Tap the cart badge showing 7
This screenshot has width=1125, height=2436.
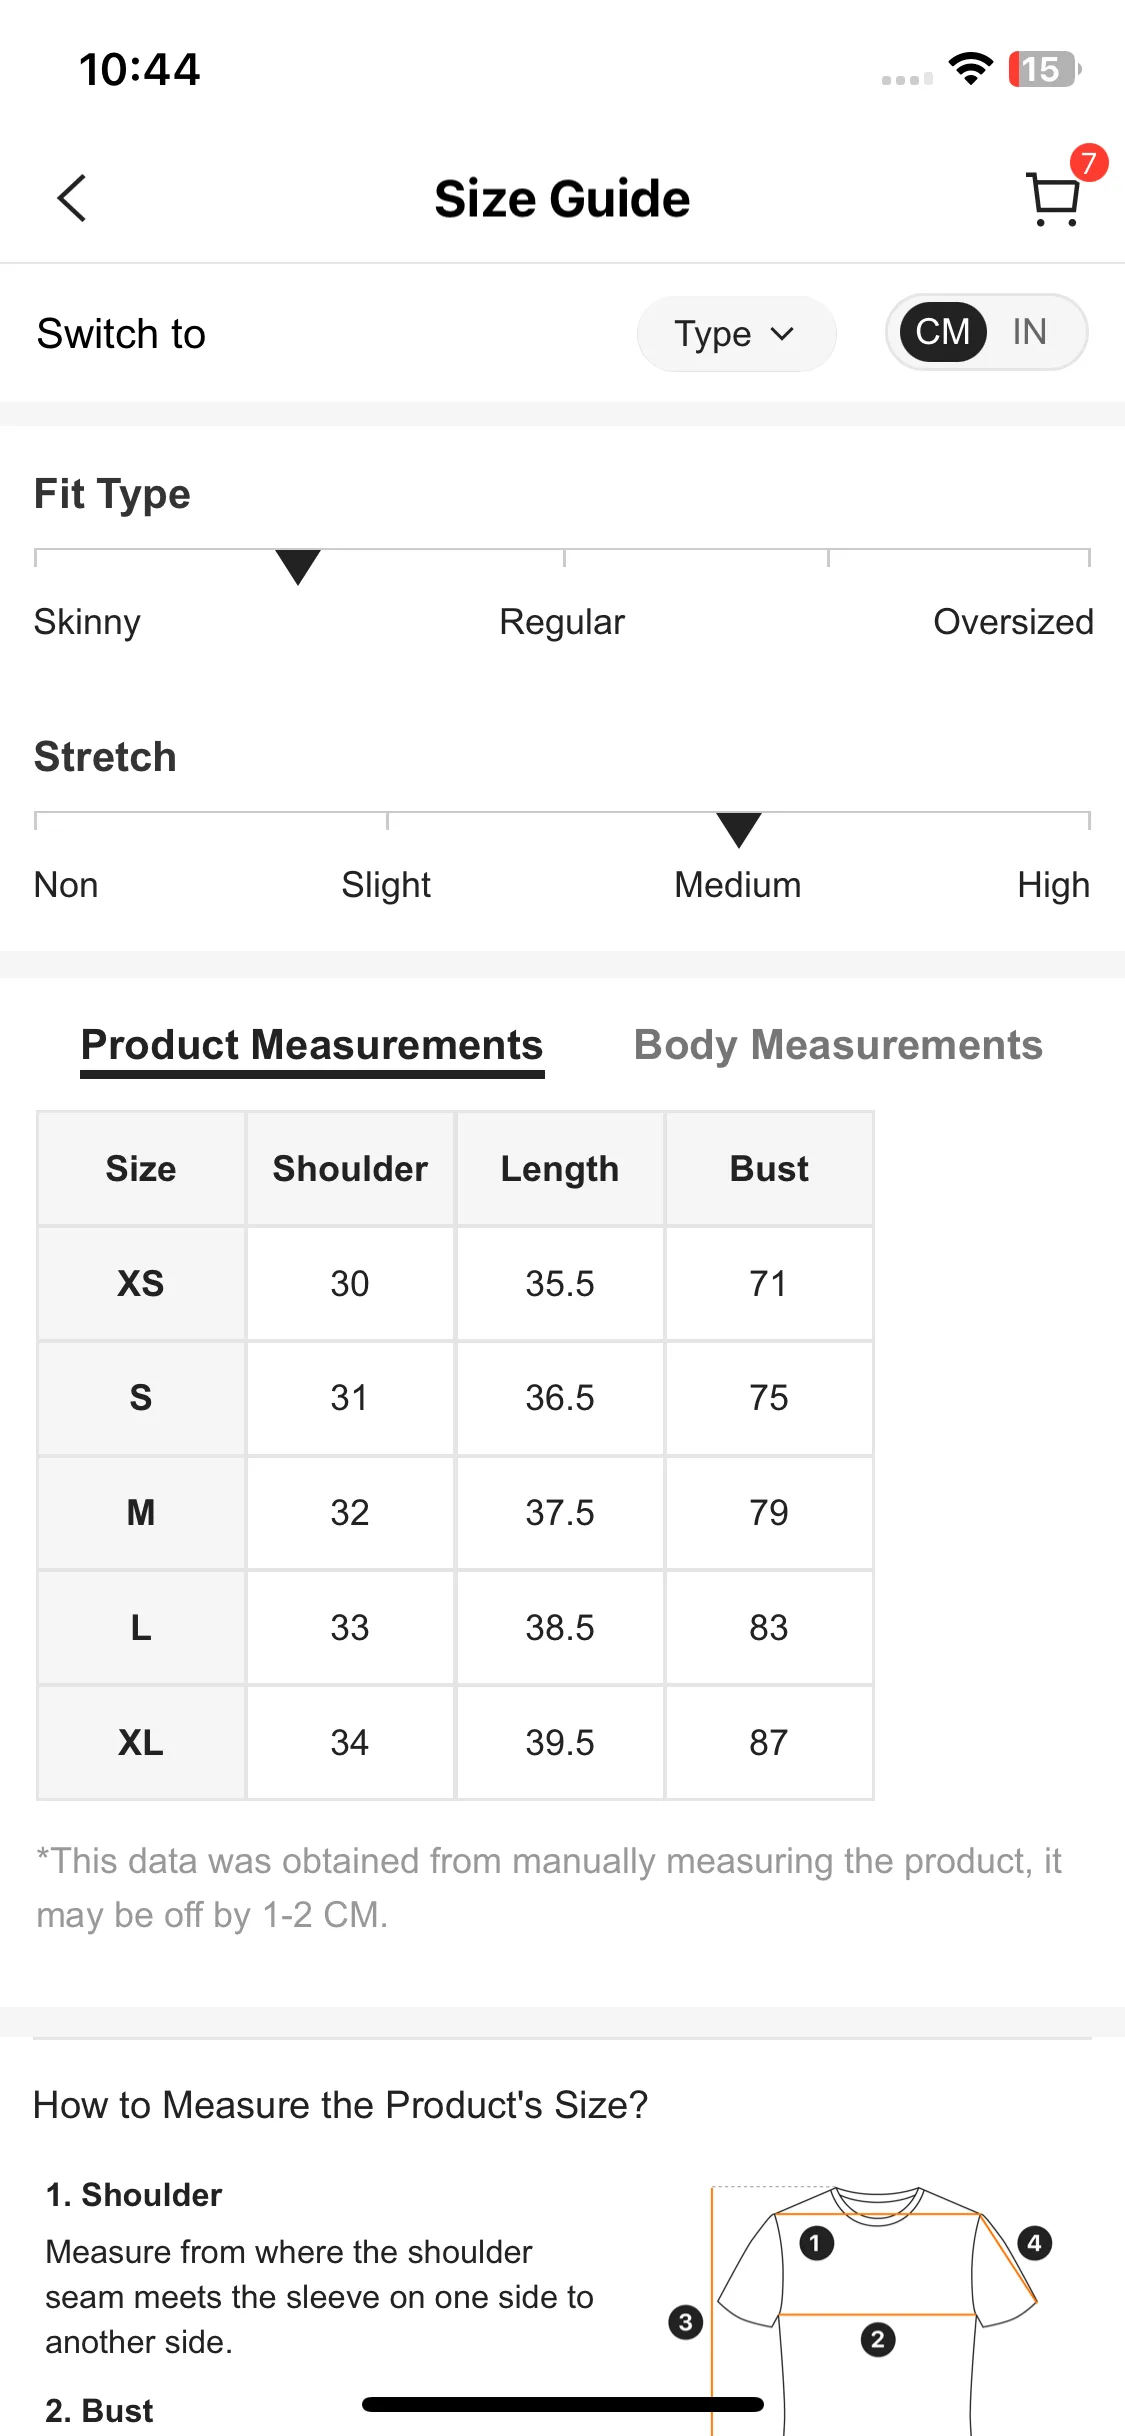(1089, 163)
